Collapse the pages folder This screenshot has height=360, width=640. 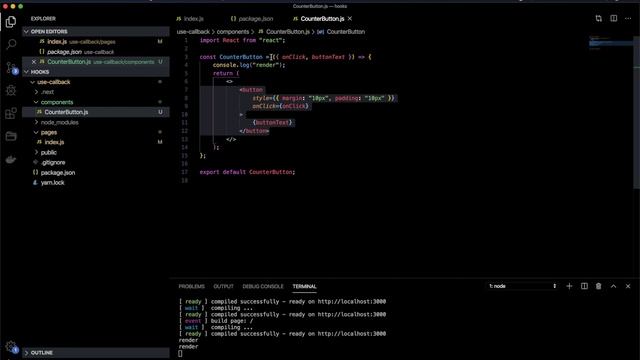[x=96, y=132]
